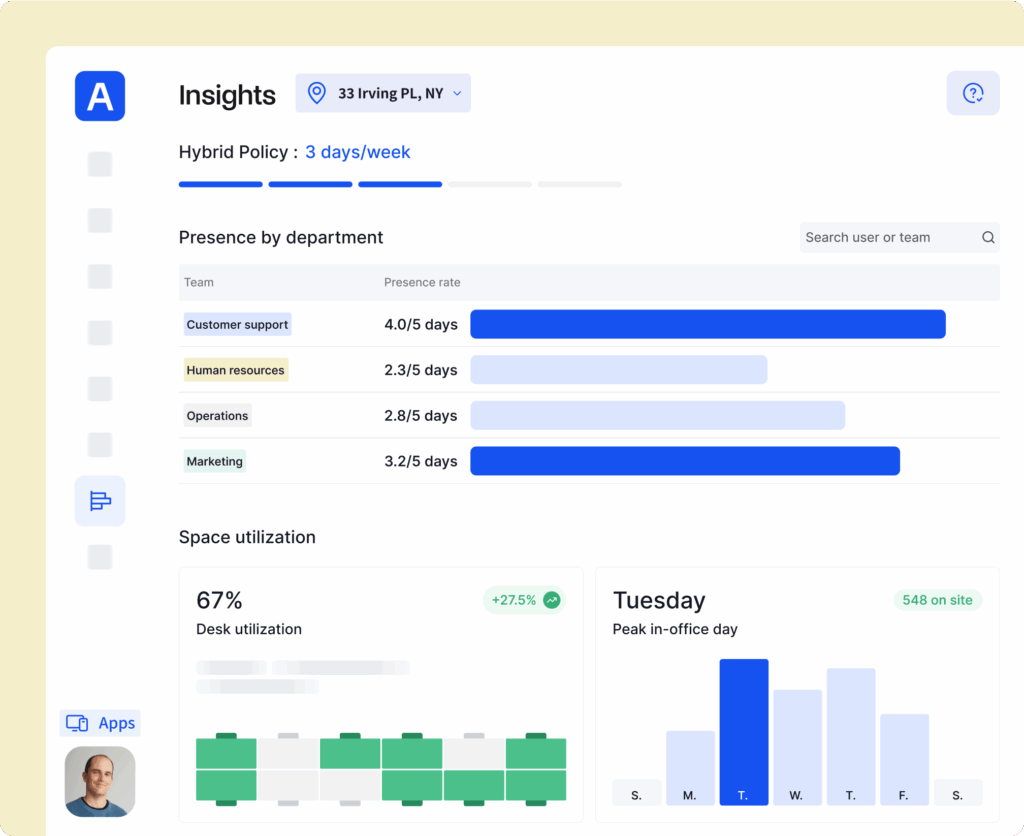Click the third hybrid policy progress segment

(400, 184)
